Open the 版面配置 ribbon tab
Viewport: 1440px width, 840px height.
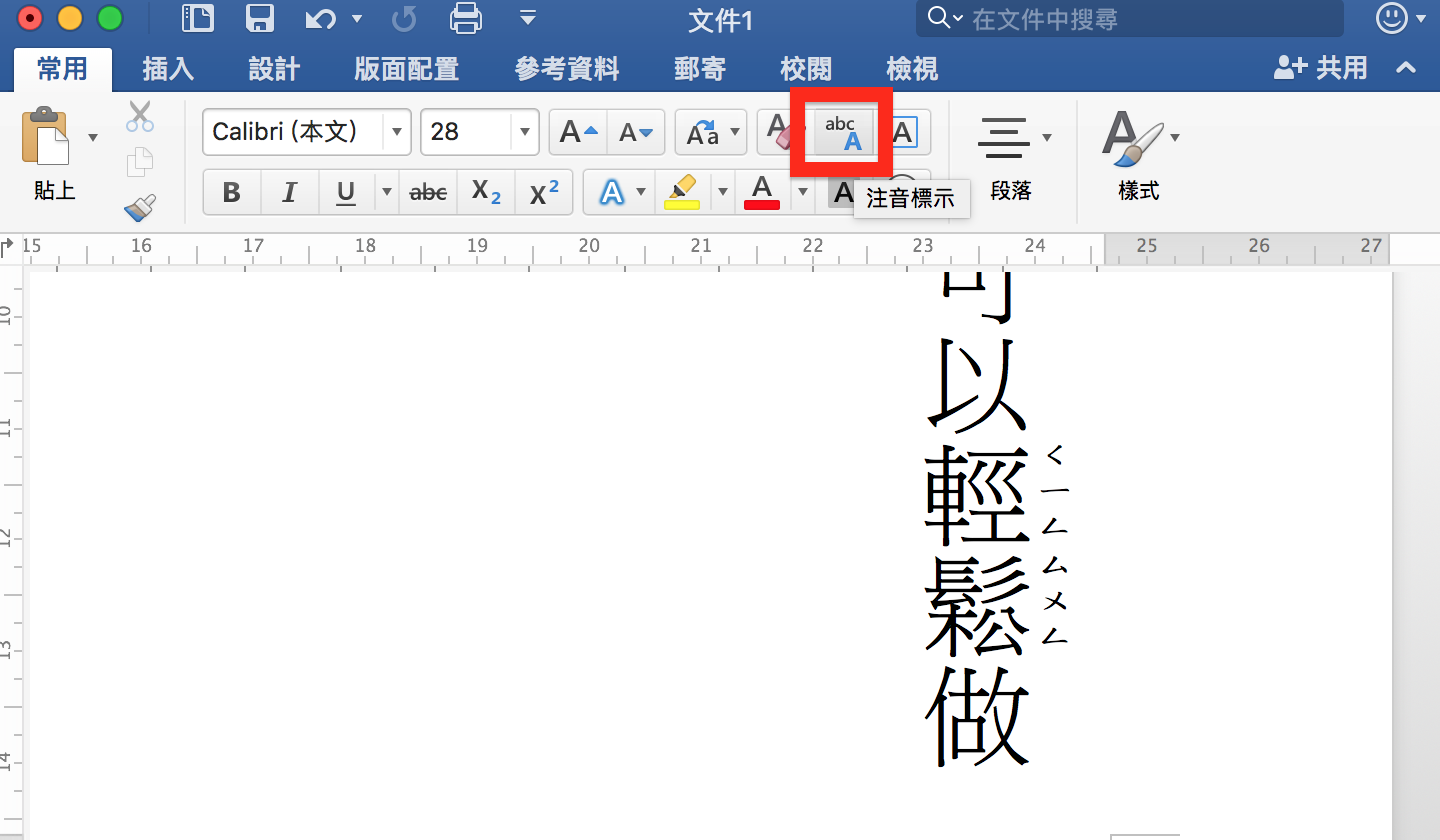406,68
